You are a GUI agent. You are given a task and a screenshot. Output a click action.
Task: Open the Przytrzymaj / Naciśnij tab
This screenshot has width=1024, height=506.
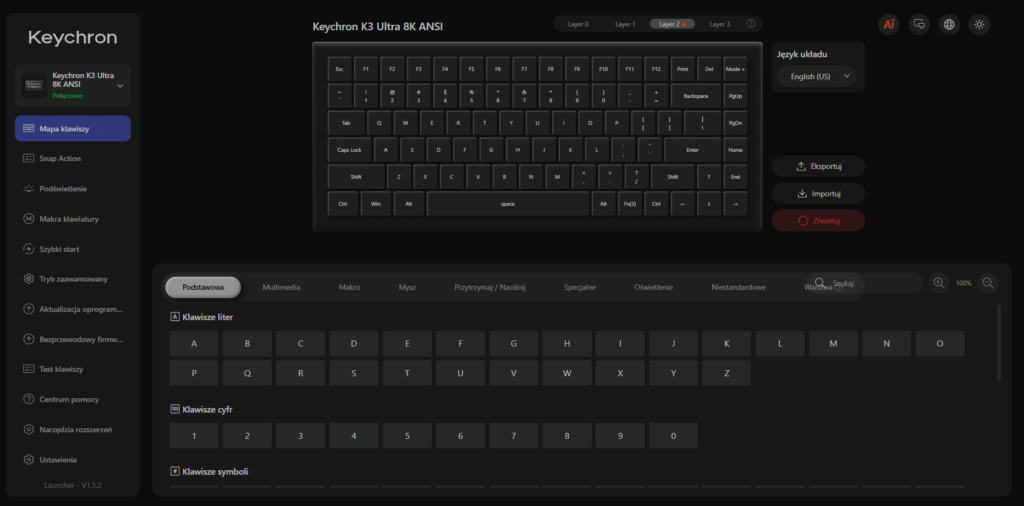tap(490, 287)
